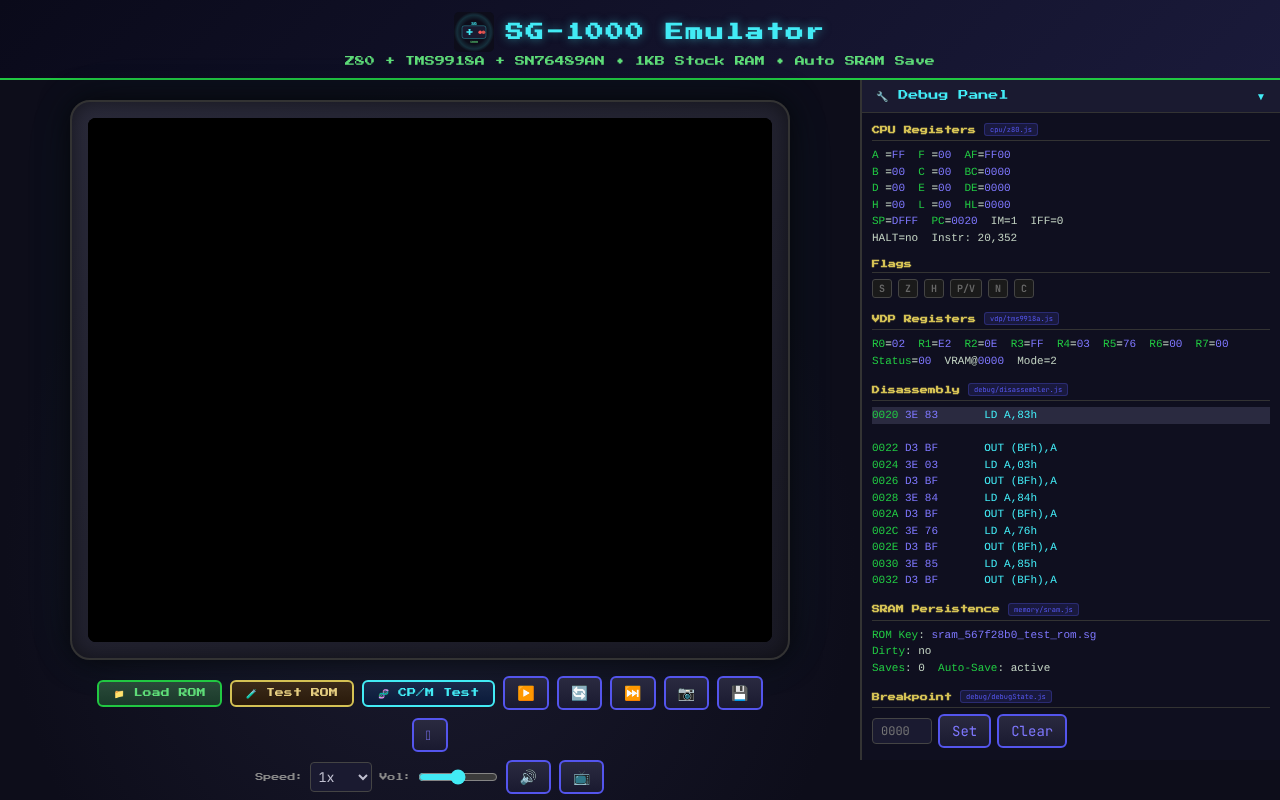
Task: Select disassembly line 0028 LD A,84h
Action: [1071, 498]
